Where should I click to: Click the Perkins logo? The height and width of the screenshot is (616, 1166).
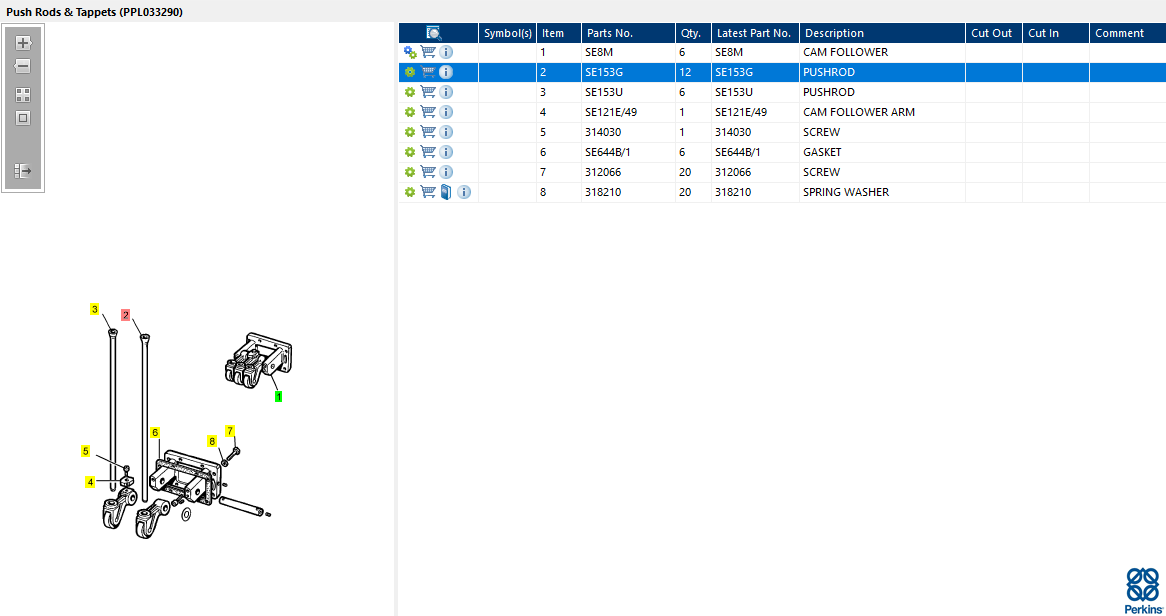pyautogui.click(x=1143, y=591)
